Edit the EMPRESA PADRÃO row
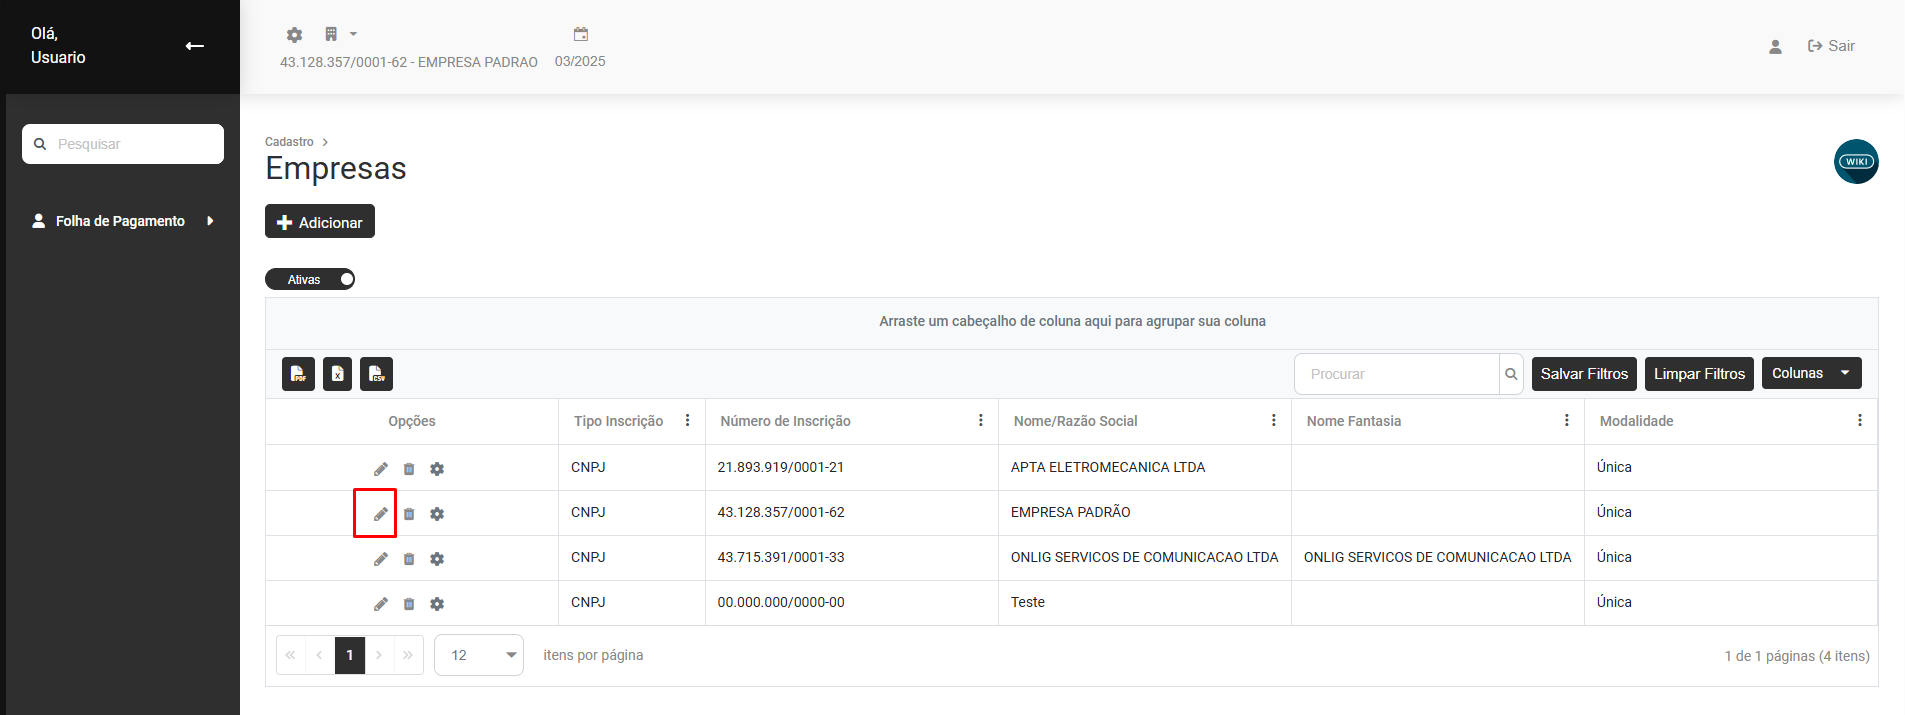1905x715 pixels. [x=380, y=514]
